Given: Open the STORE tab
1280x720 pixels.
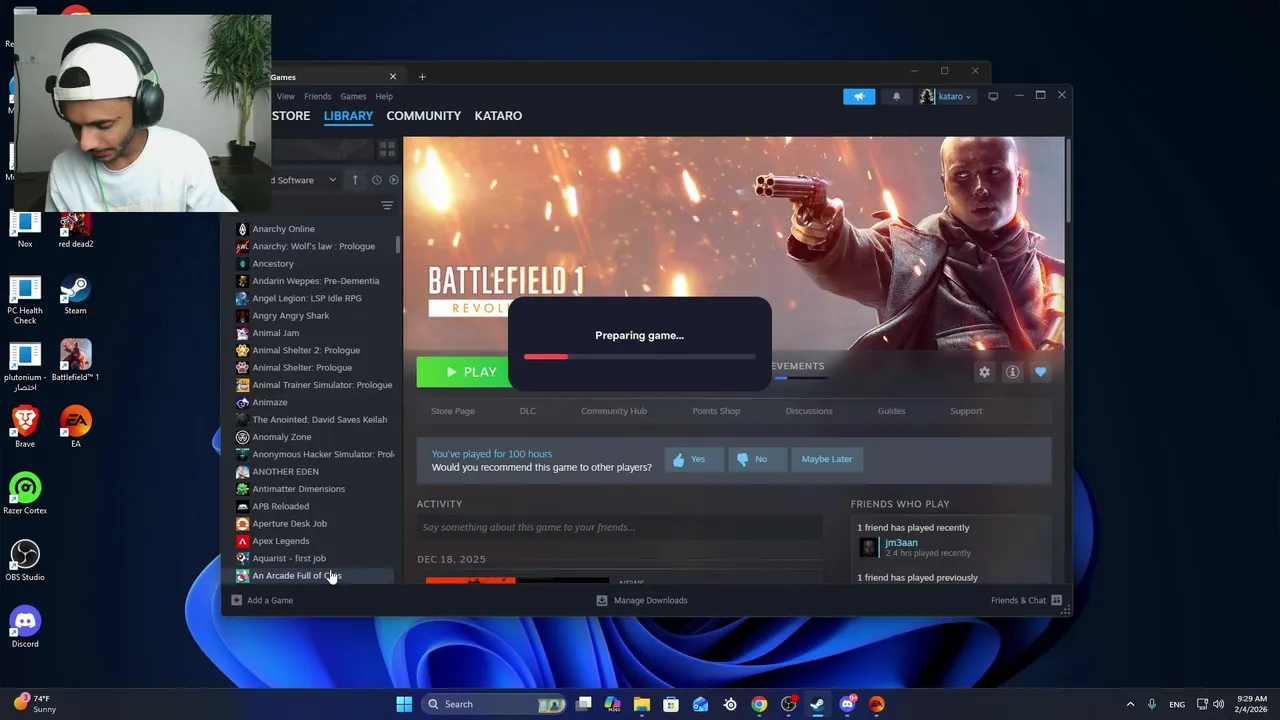Looking at the screenshot, I should (291, 116).
